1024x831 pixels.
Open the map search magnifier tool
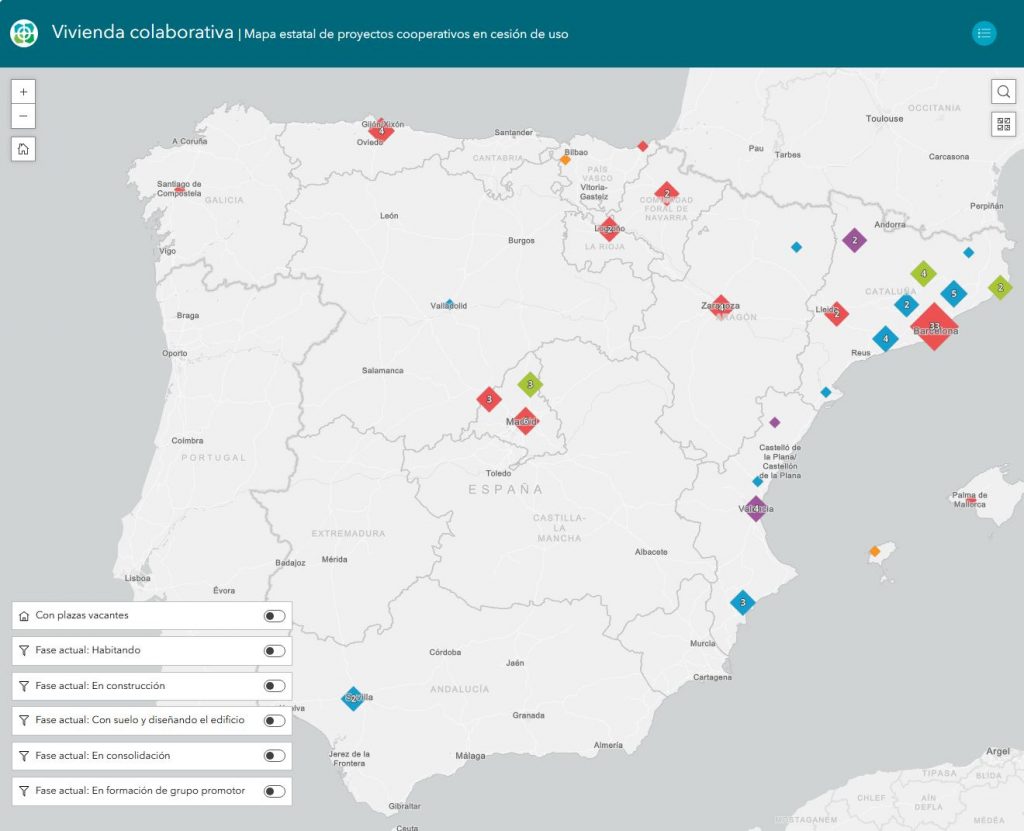coord(1003,92)
